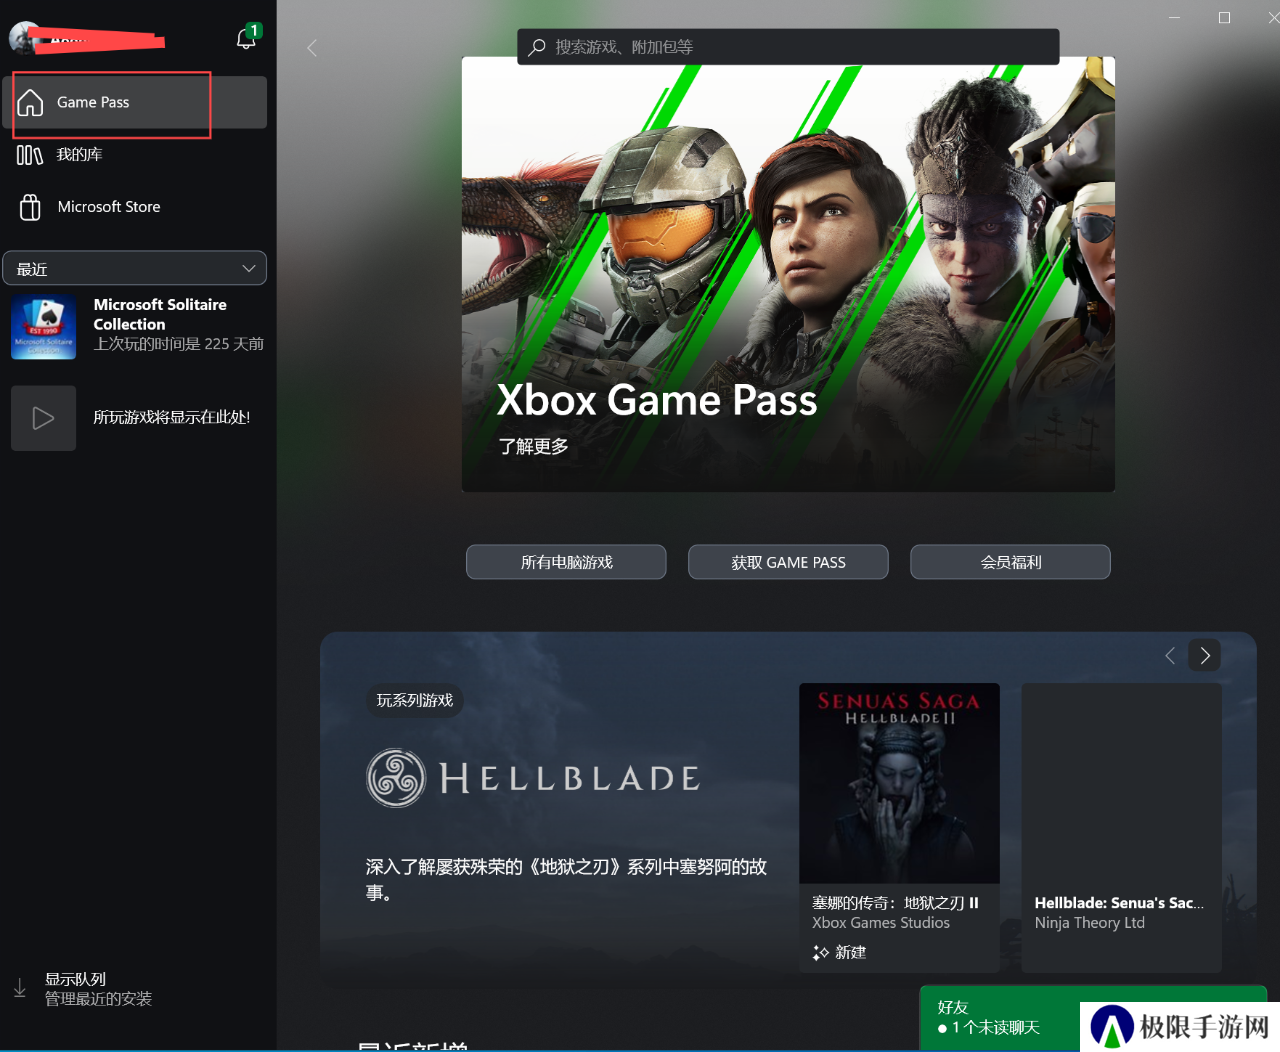
Task: Open Hellblade: Senua's Sacrifice card
Action: (1121, 828)
